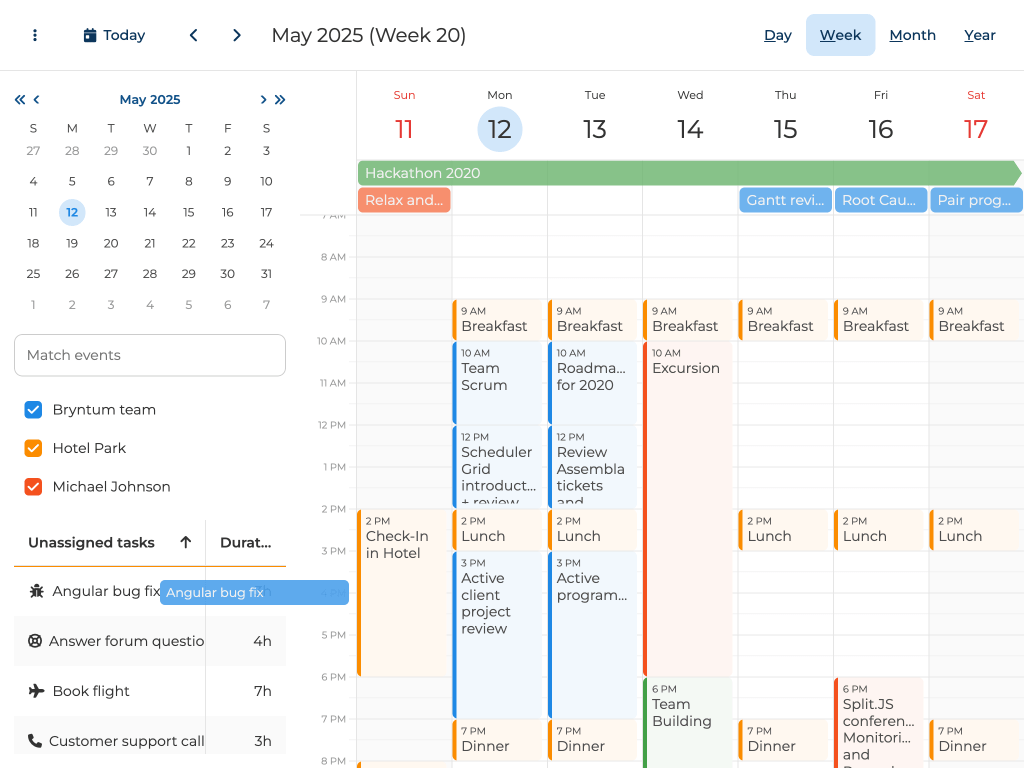
Task: Go to next month in mini calendar
Action: tap(263, 99)
